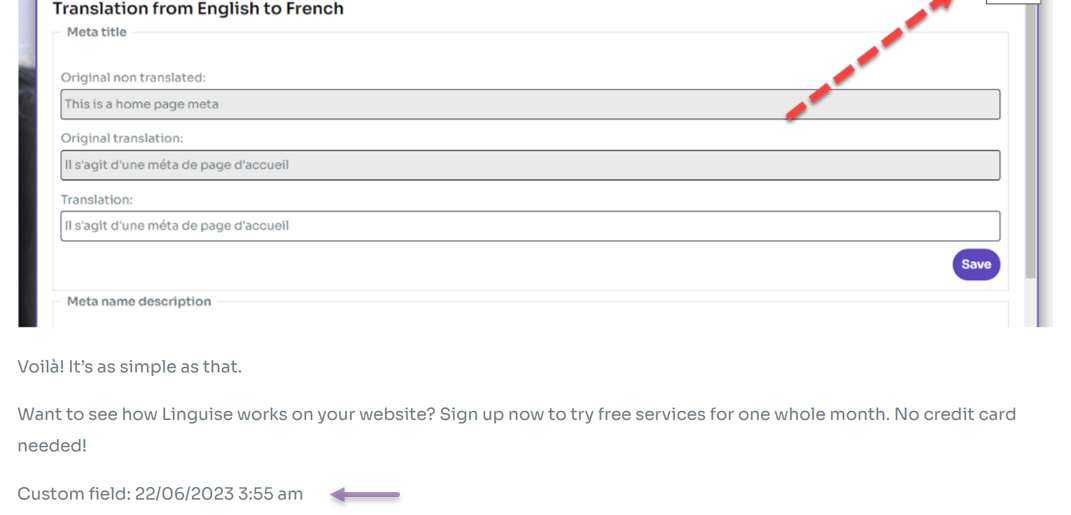Click the gray vertical scrollbar of the dialog
Screen dimensions: 1071x515
[1031, 140]
